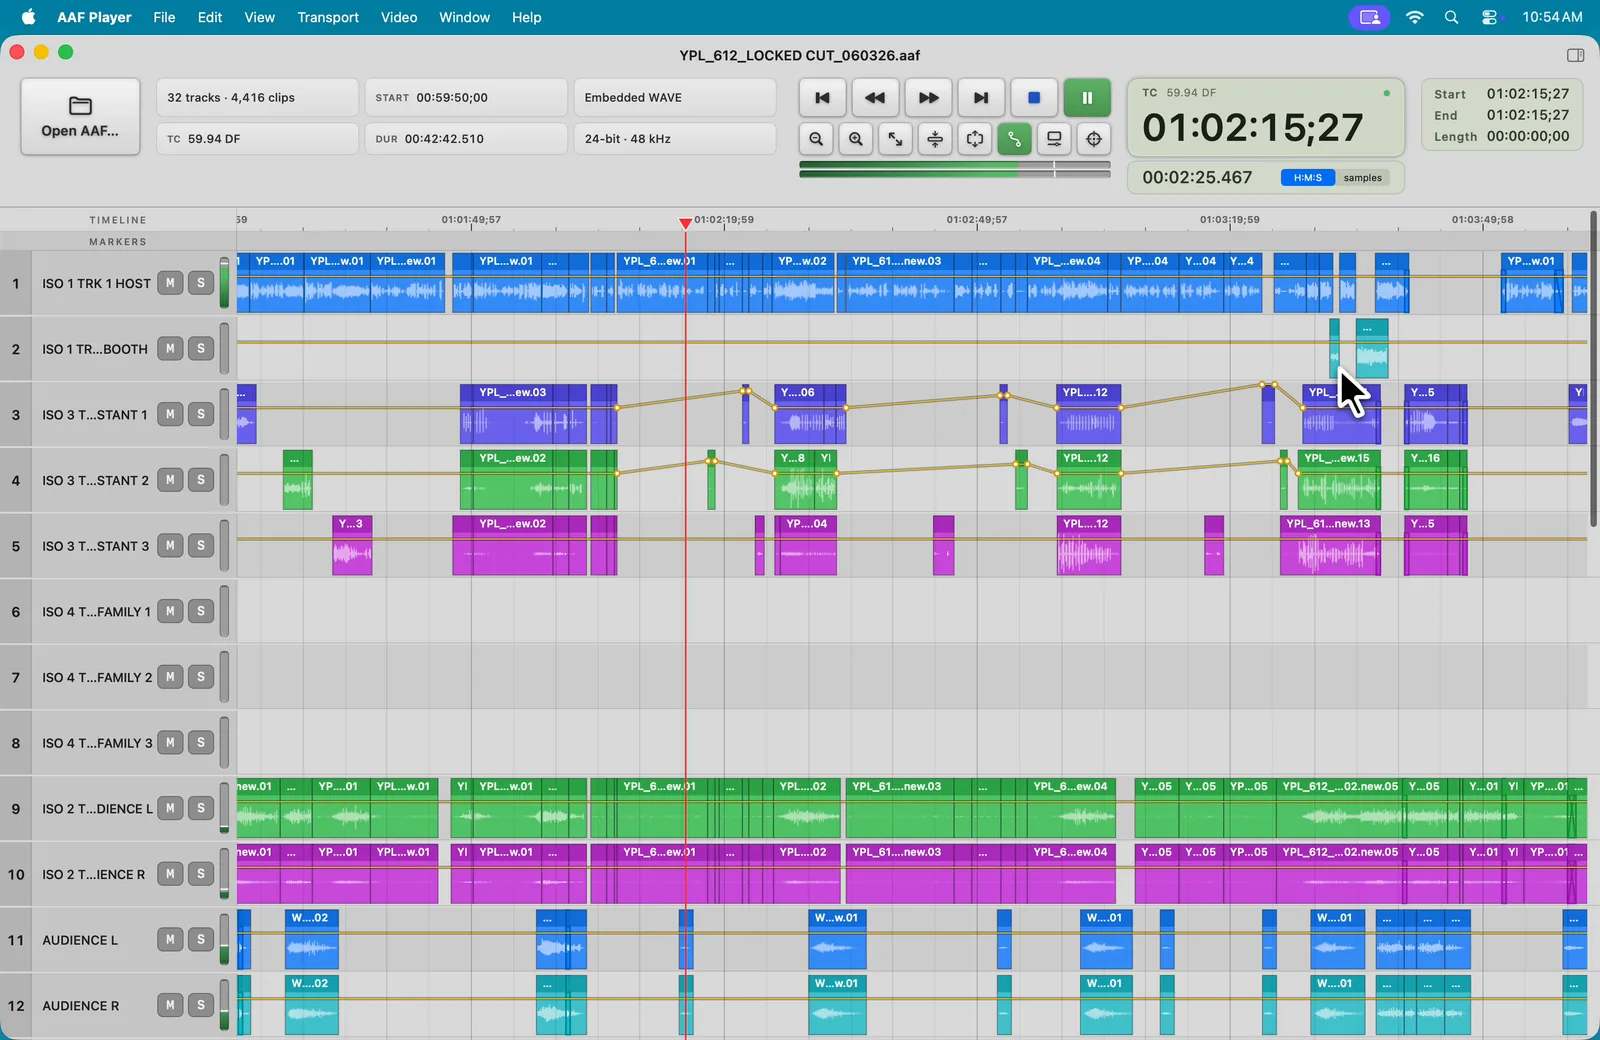The height and width of the screenshot is (1040, 1600).
Task: Mute track 4 ISO 3 T...STANT 2
Action: coord(170,480)
